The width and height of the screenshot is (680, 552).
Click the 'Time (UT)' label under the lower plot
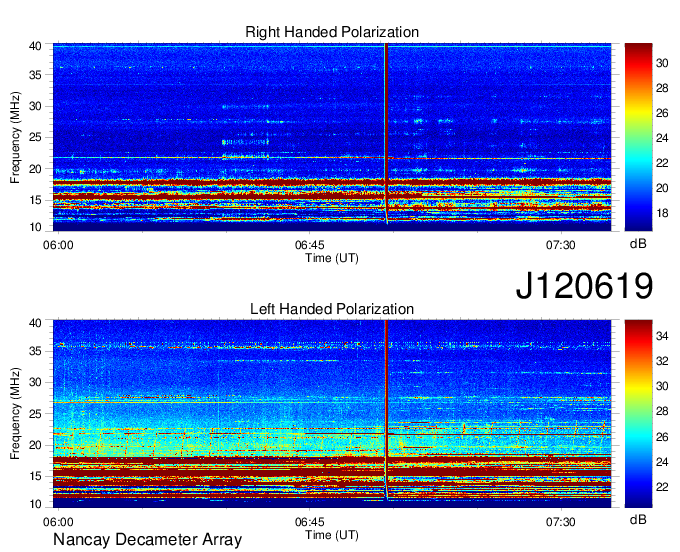pyautogui.click(x=332, y=535)
